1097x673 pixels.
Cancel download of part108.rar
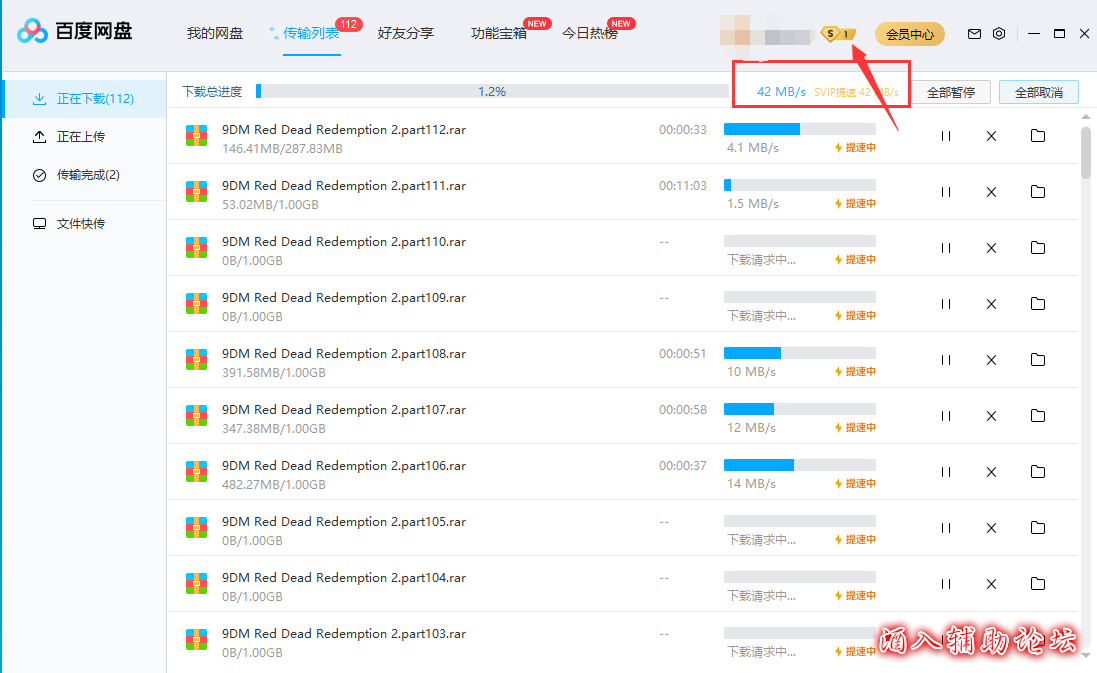[991, 360]
